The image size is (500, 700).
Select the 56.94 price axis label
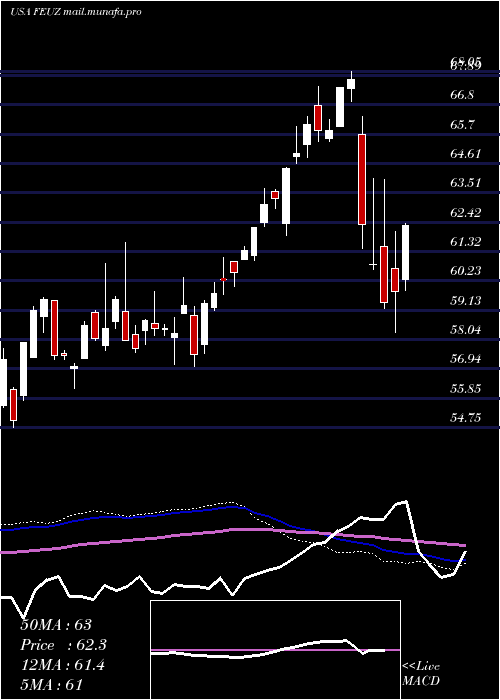pos(466,359)
